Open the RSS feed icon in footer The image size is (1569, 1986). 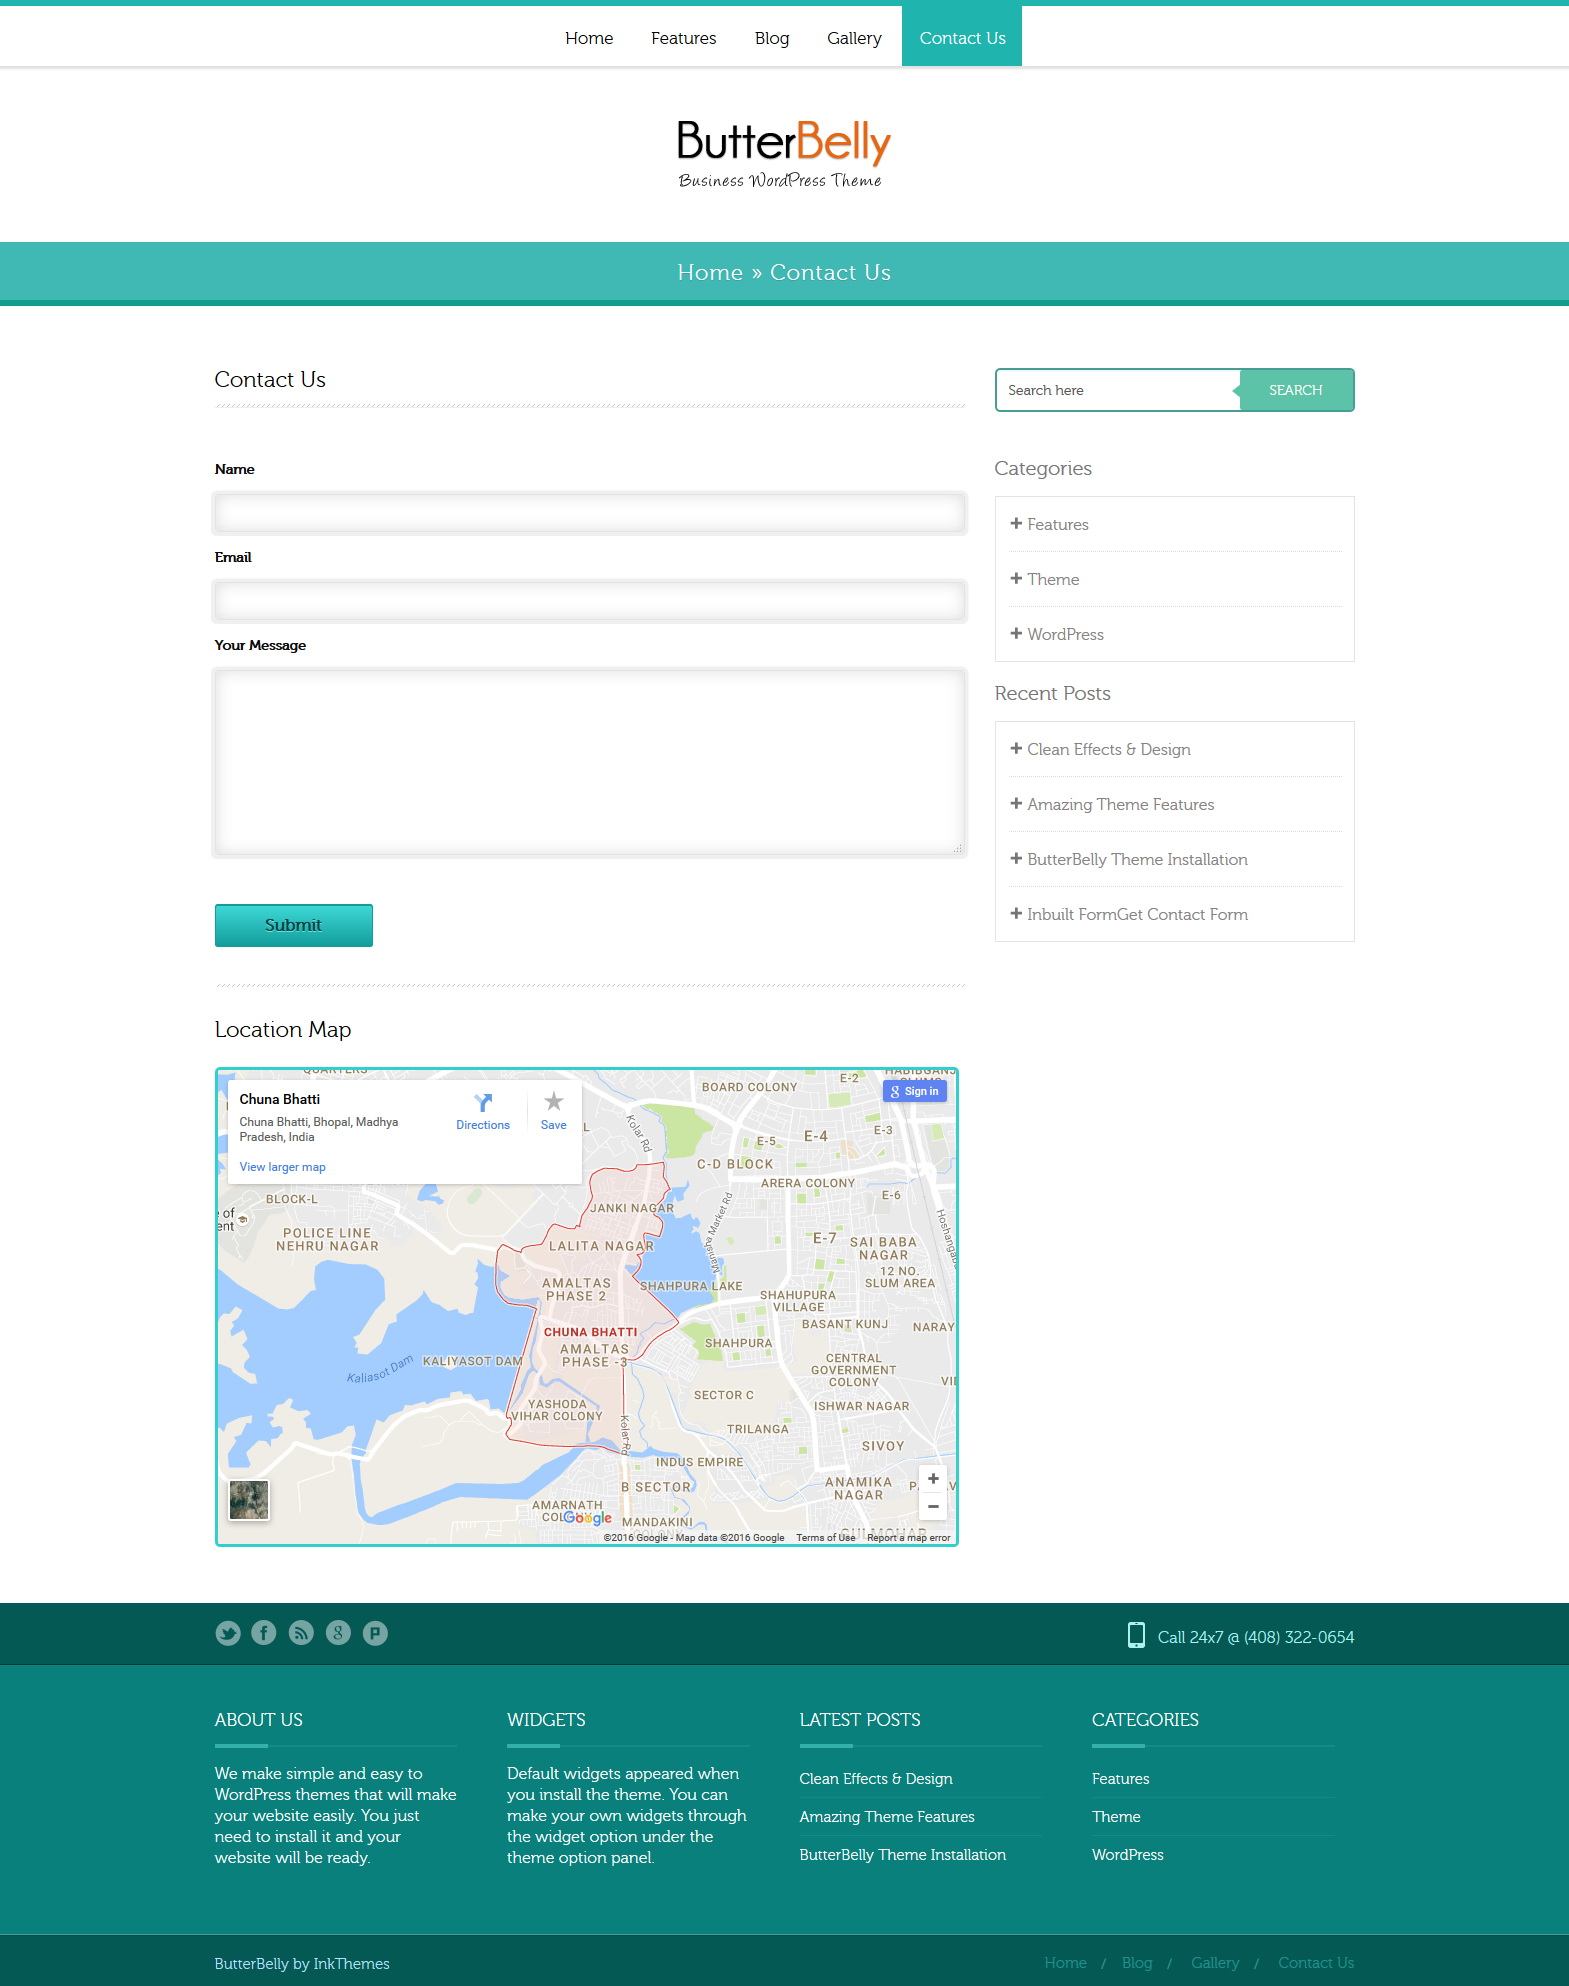(301, 1633)
